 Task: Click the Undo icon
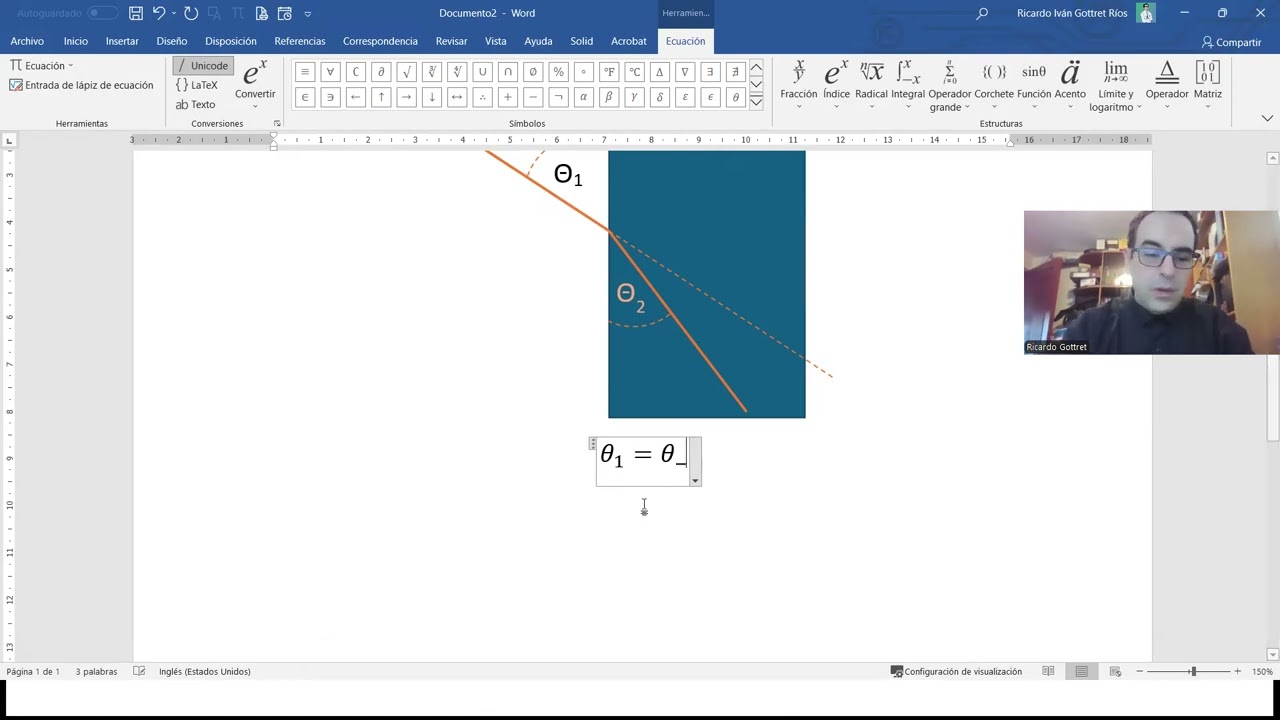pyautogui.click(x=159, y=13)
